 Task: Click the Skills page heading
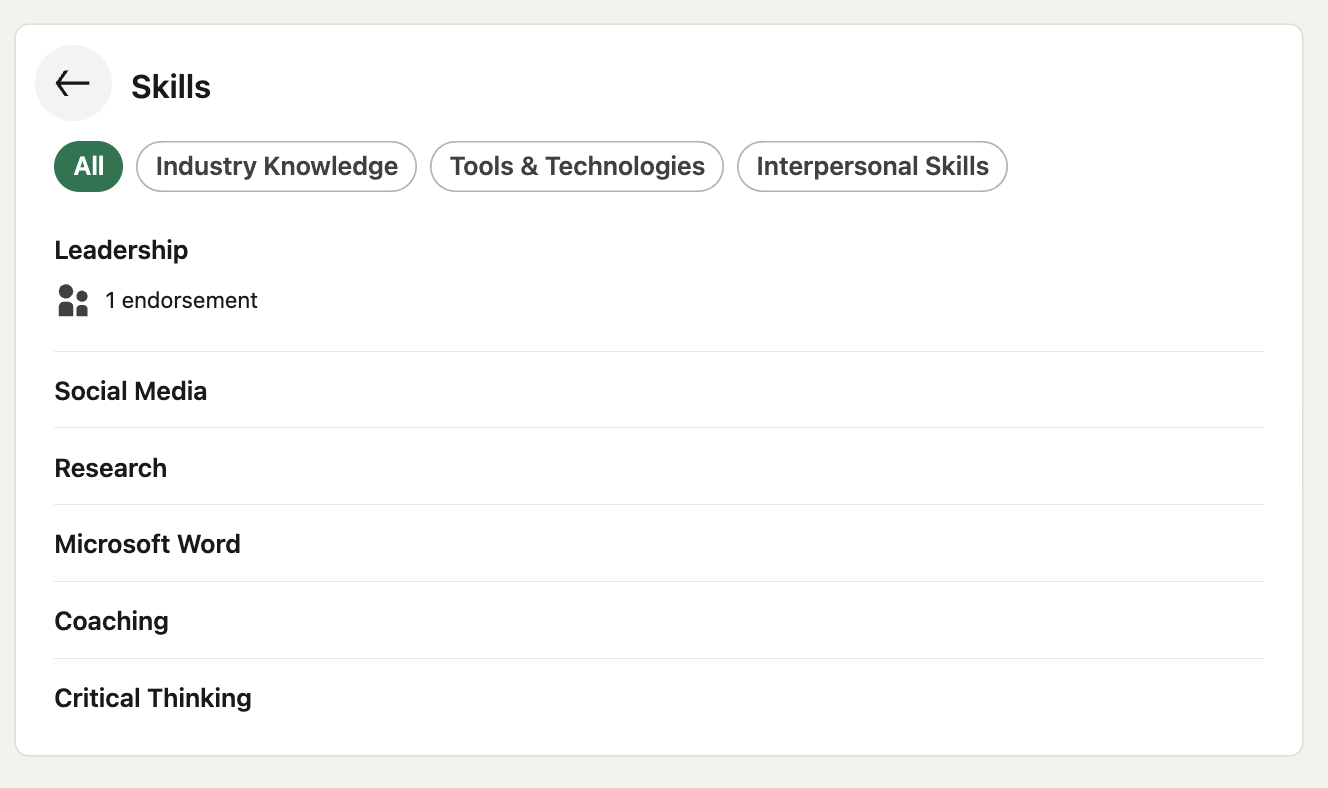171,87
